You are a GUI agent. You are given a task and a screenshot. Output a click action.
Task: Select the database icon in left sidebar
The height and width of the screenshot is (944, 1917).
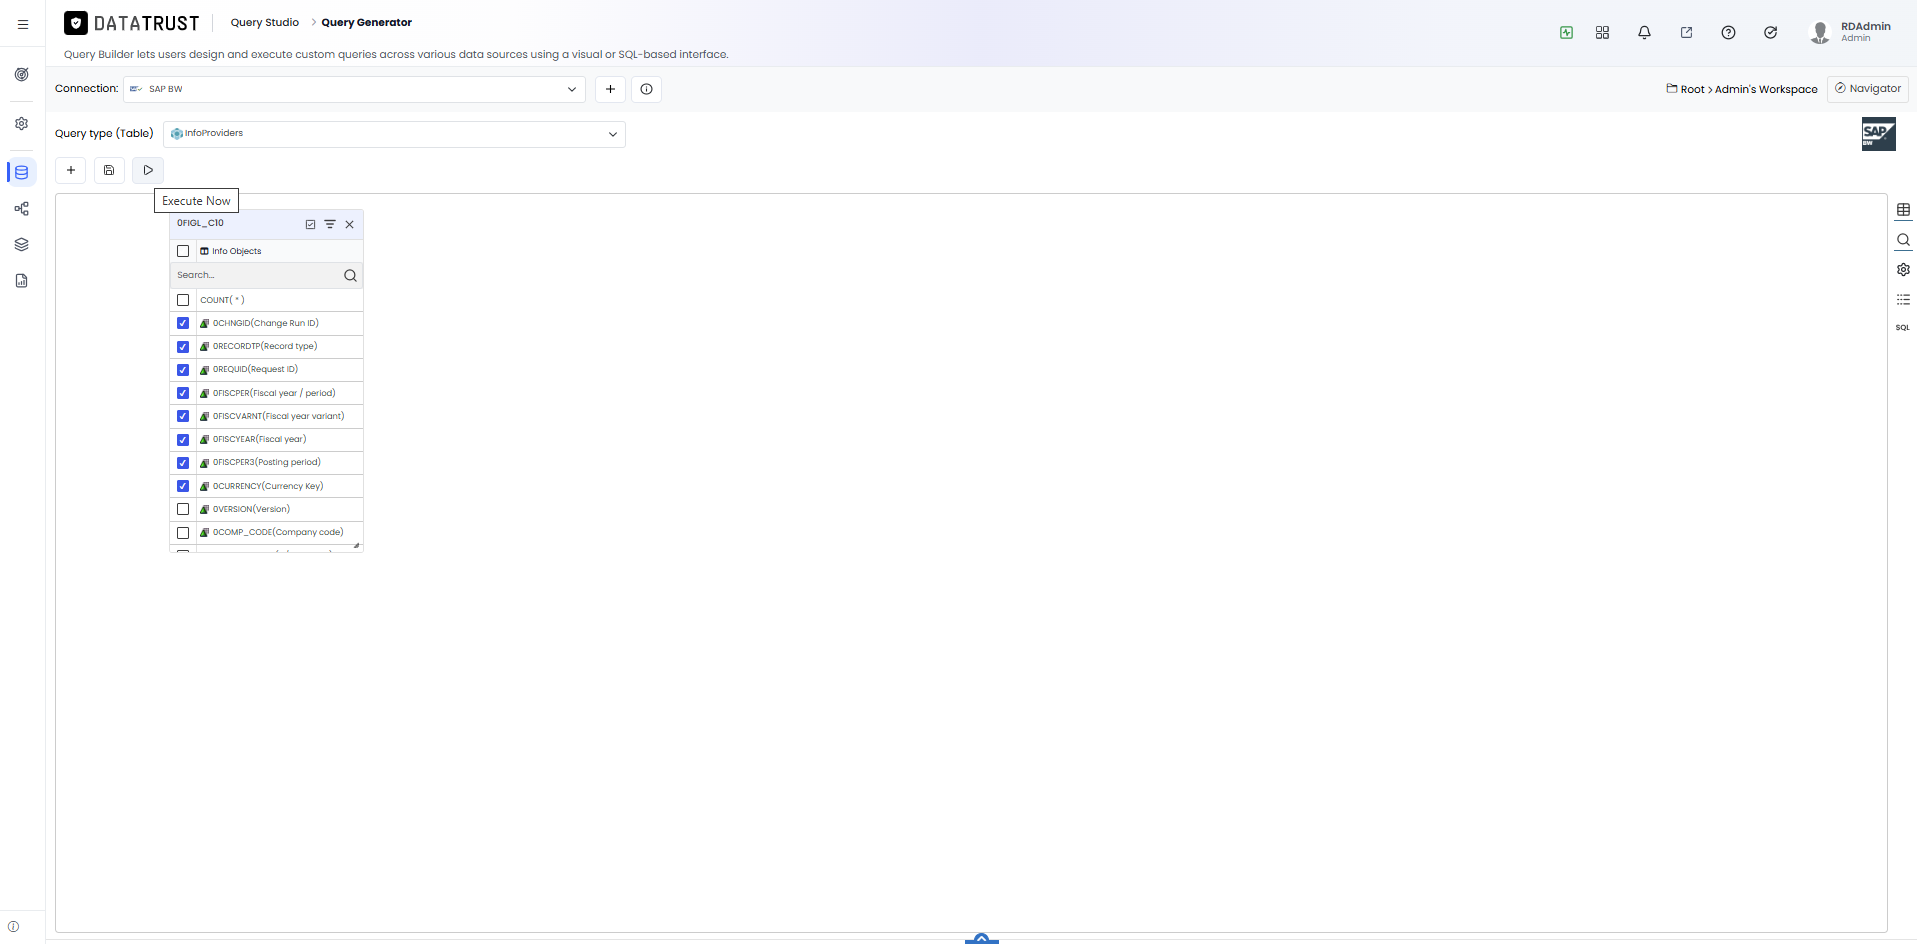(x=21, y=172)
